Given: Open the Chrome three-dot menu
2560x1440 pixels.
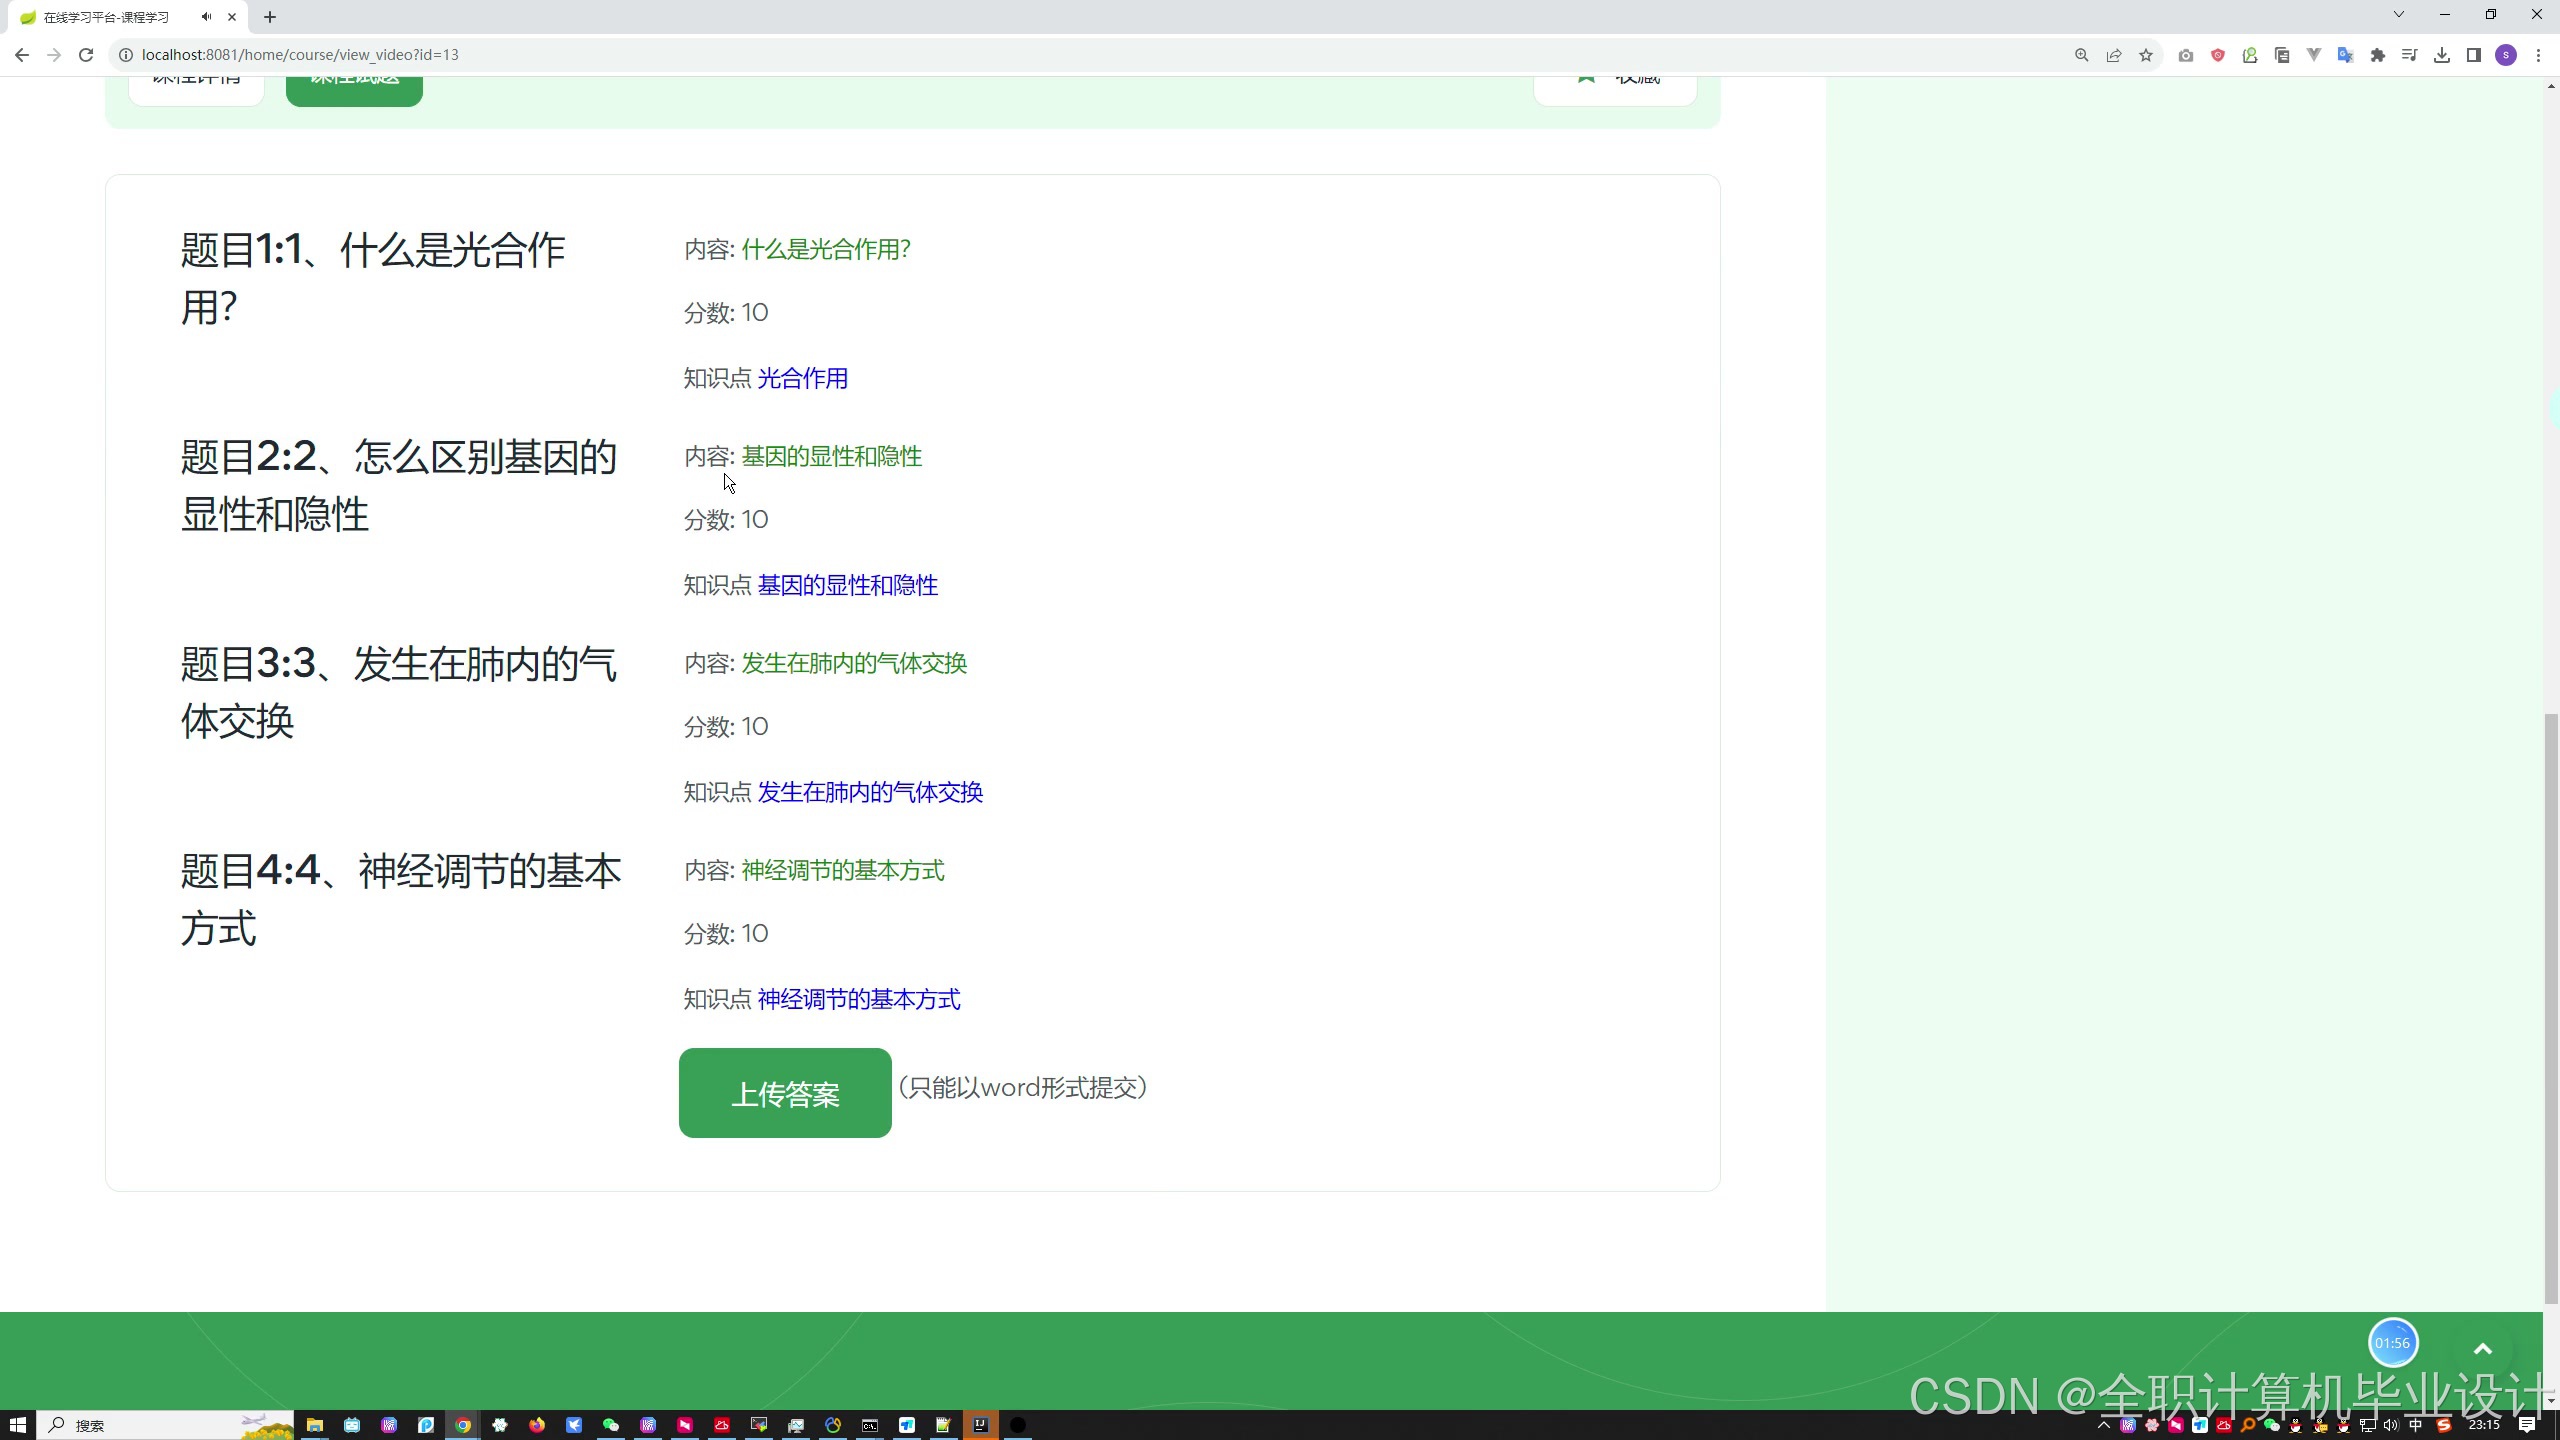Looking at the screenshot, I should pos(2538,55).
